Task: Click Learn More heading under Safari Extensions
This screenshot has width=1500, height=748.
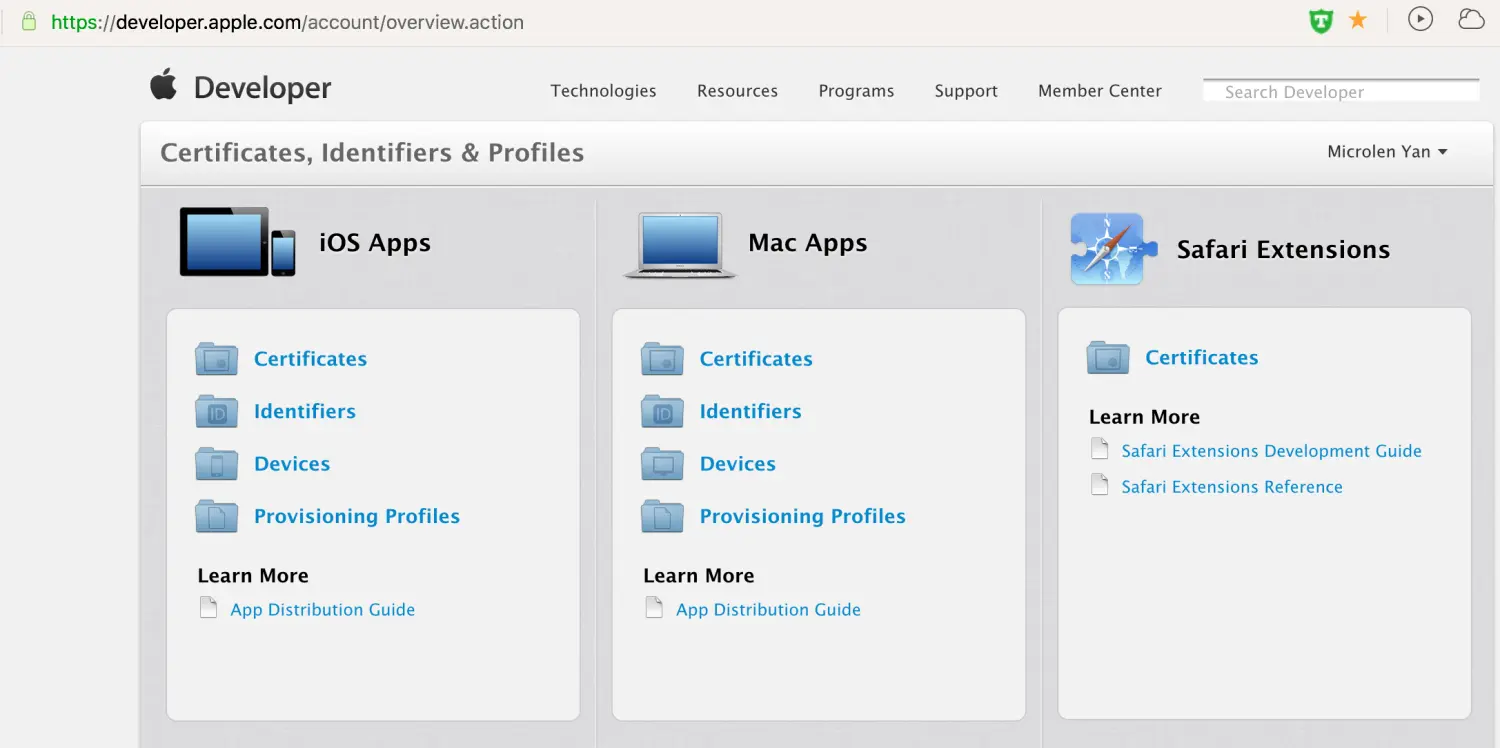Action: pyautogui.click(x=1144, y=417)
